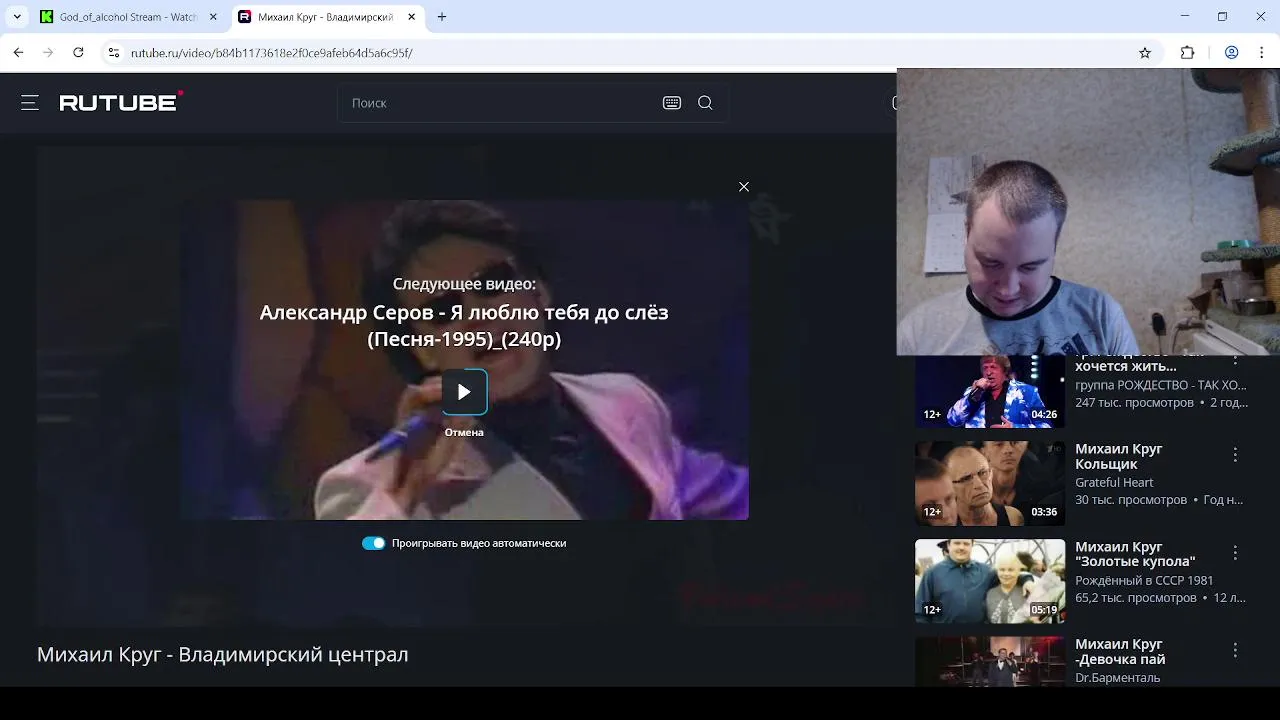Switch to God_of_alcohol Stream tab
Image resolution: width=1280 pixels, height=720 pixels.
click(128, 17)
